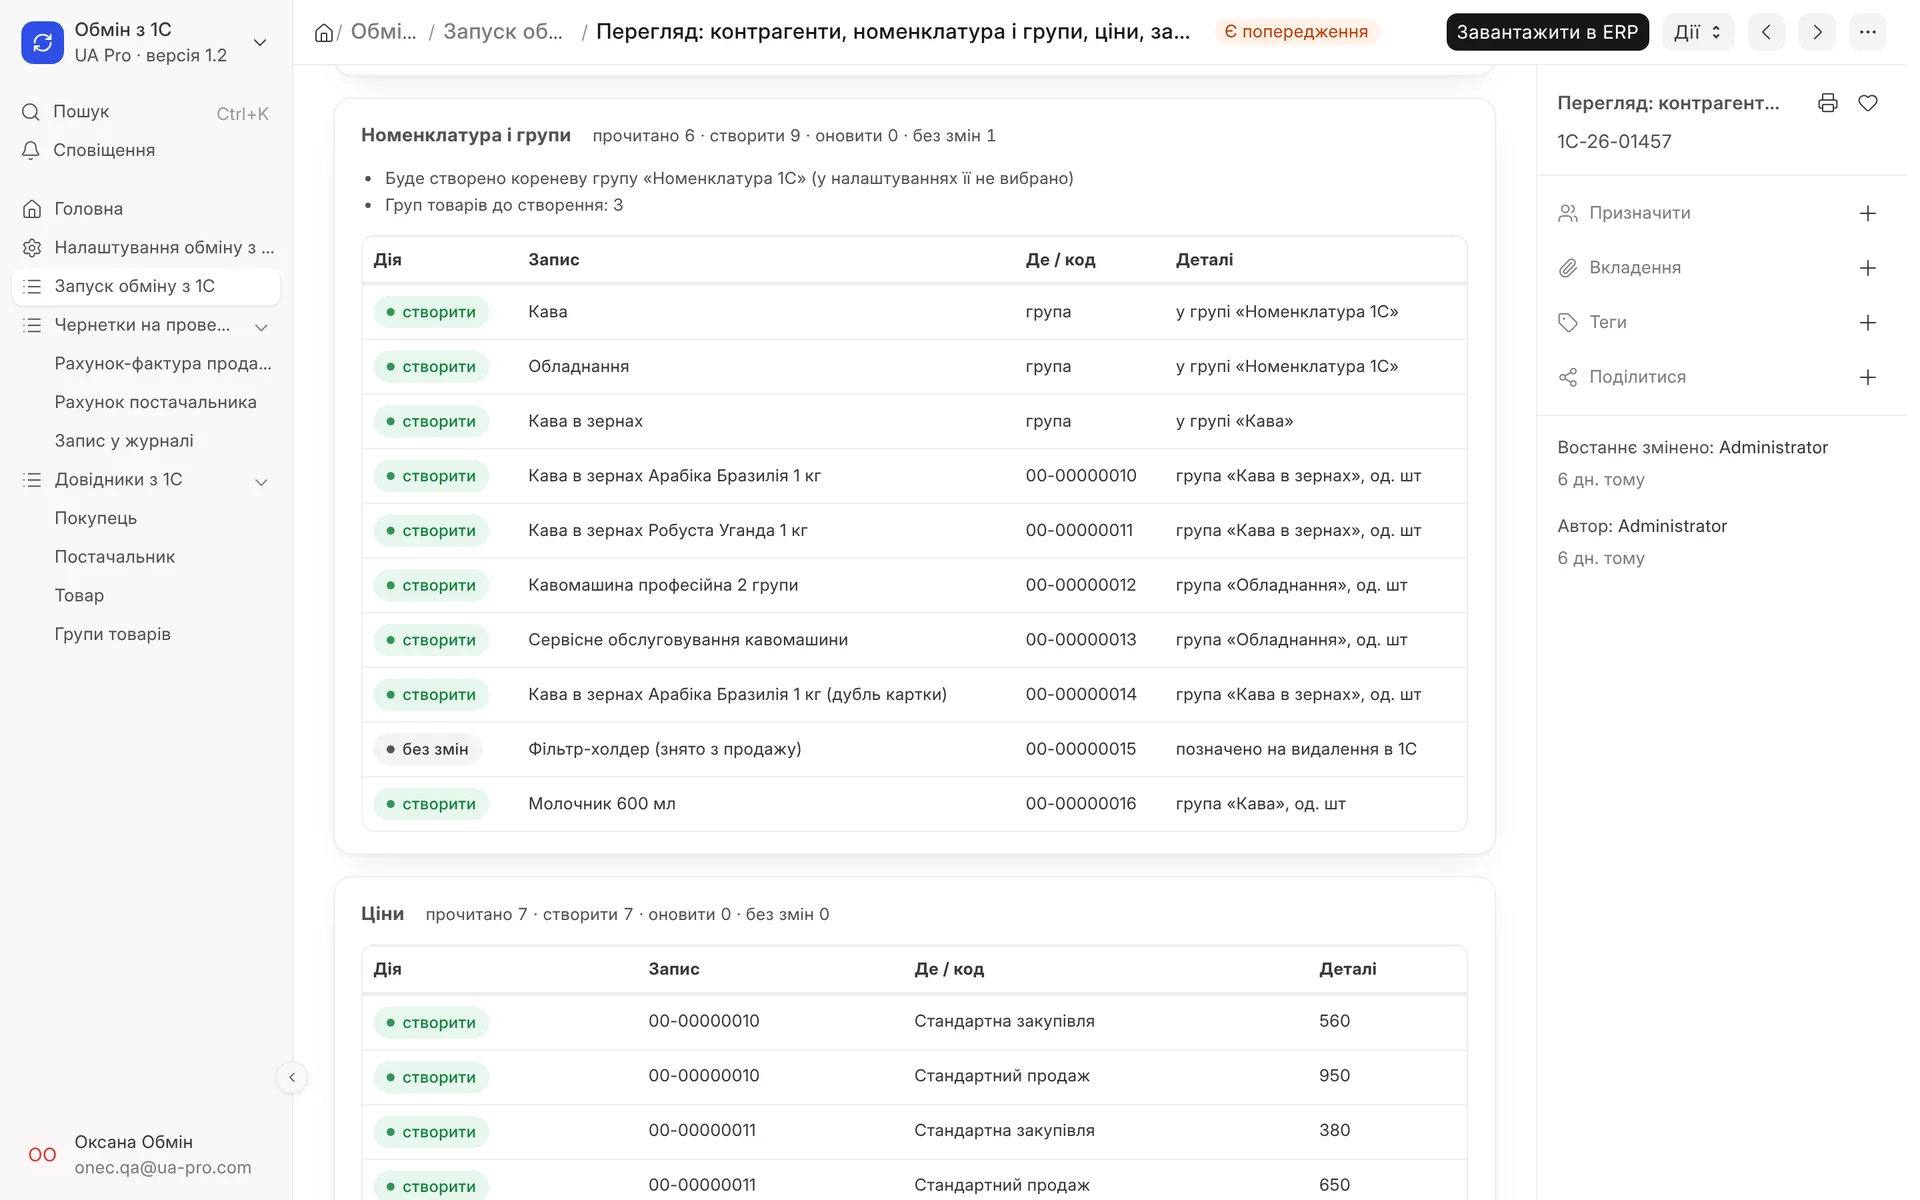Image resolution: width=1920 pixels, height=1200 pixels.
Task: Click the Молочник 600 мл record
Action: [602, 804]
